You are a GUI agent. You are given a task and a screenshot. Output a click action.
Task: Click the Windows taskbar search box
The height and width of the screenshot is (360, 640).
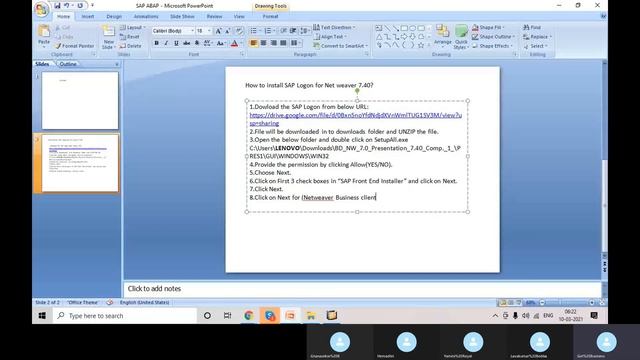125,316
